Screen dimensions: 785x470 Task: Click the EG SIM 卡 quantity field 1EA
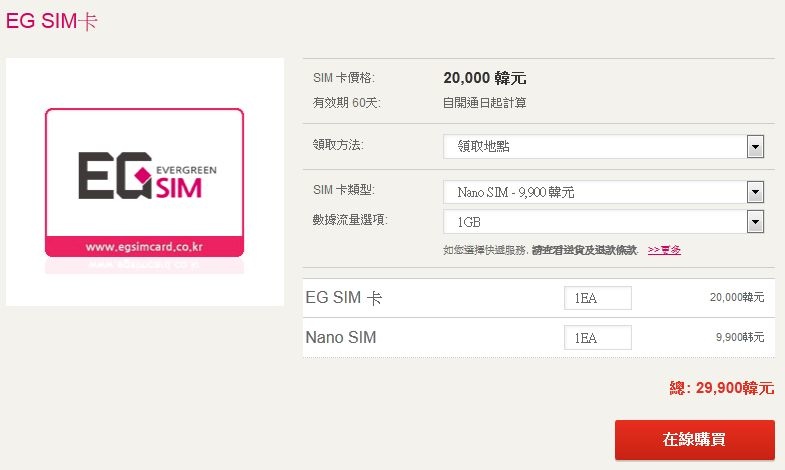coord(597,298)
